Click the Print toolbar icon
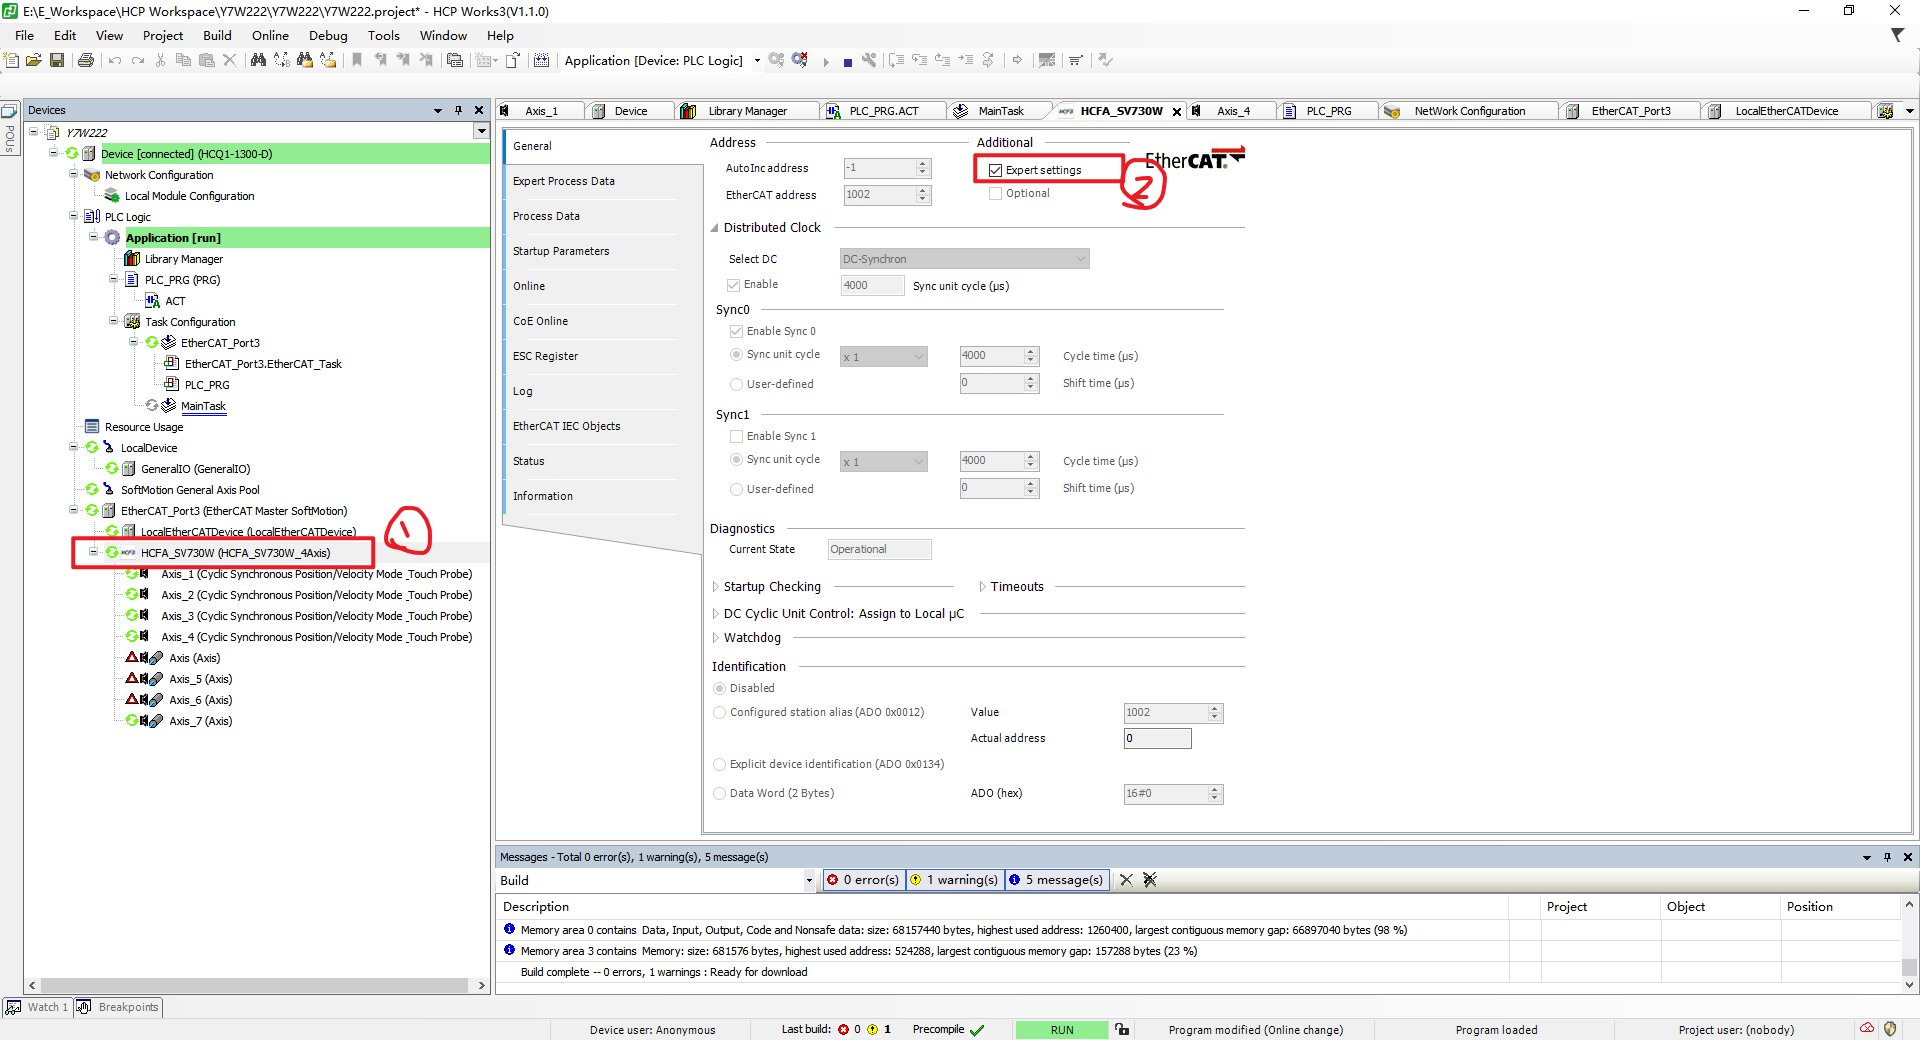This screenshot has height=1040, width=1920. (86, 60)
